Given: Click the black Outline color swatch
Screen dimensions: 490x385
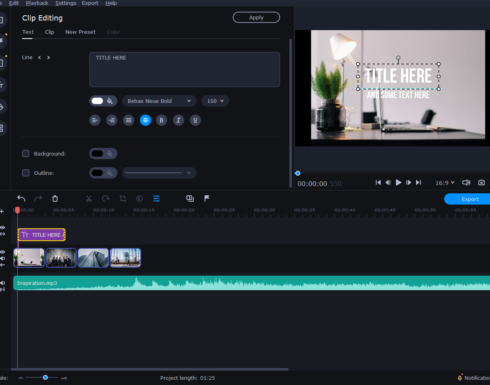Looking at the screenshot, I should pos(97,173).
